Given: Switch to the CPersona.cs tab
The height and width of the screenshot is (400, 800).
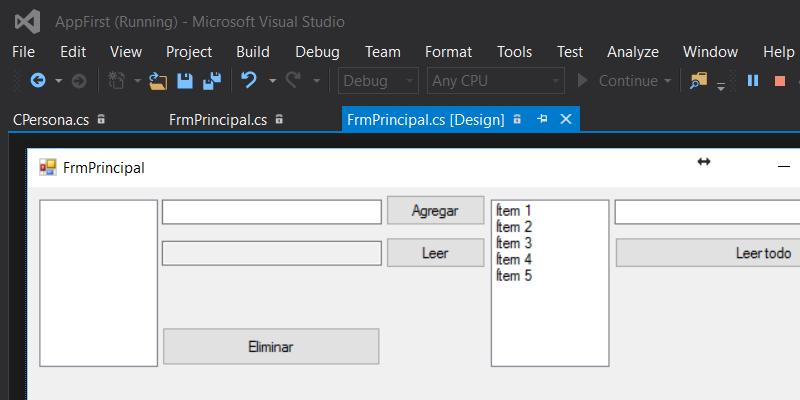Looking at the screenshot, I should pyautogui.click(x=51, y=120).
